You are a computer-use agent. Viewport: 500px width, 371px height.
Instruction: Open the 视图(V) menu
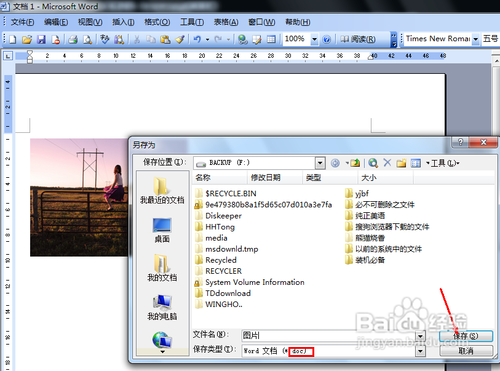(x=90, y=22)
